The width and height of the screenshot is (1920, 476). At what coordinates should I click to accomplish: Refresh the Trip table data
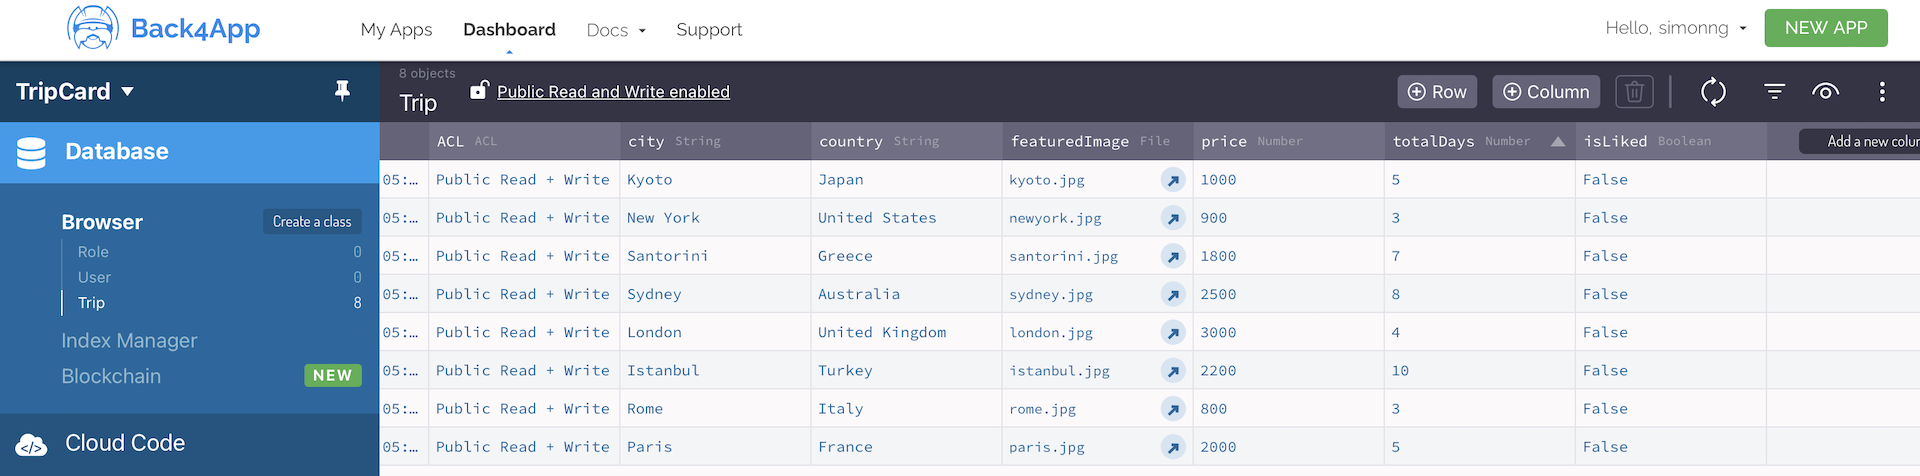point(1713,92)
